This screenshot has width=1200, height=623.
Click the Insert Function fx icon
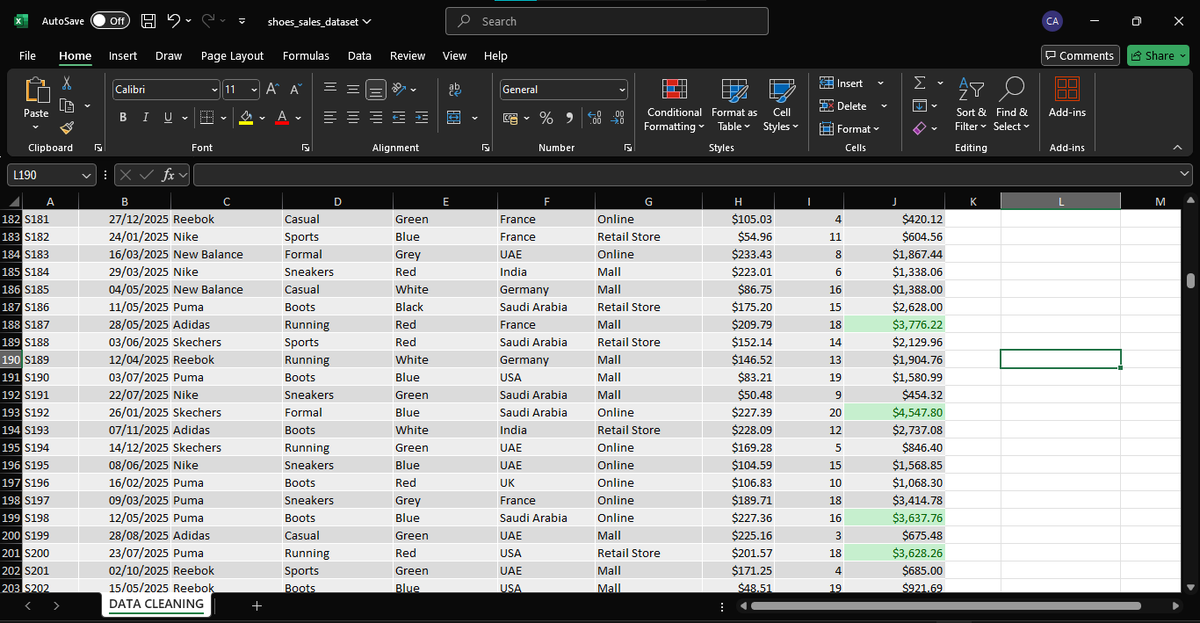click(x=170, y=175)
